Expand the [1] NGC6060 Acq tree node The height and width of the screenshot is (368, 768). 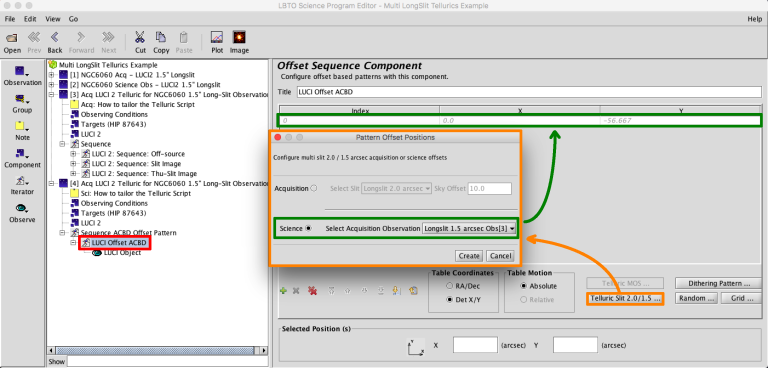point(51,75)
